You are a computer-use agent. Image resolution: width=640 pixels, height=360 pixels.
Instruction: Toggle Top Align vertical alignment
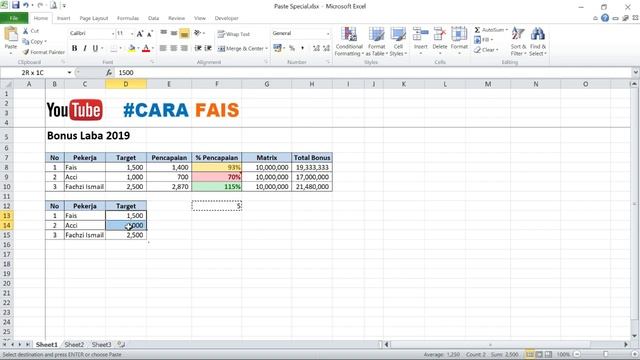pyautogui.click(x=164, y=33)
